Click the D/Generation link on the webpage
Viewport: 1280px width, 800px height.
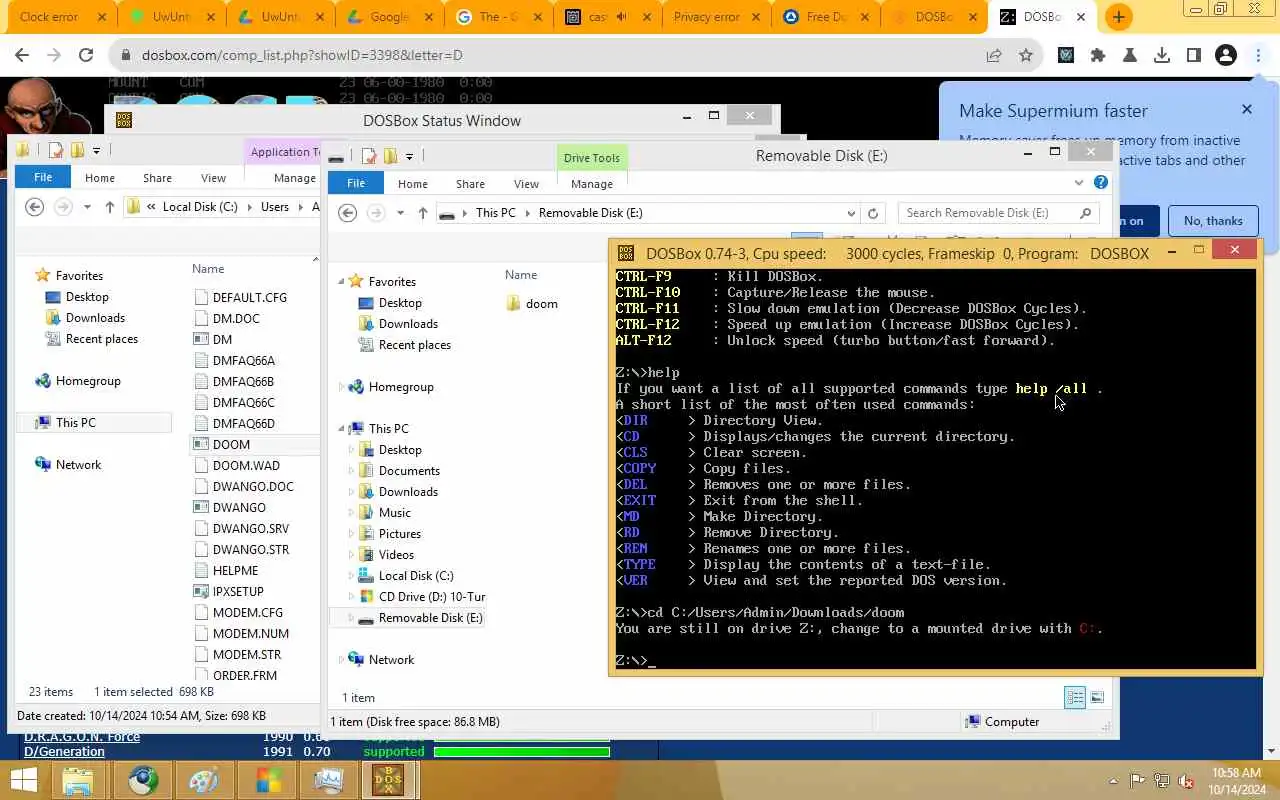click(x=64, y=752)
